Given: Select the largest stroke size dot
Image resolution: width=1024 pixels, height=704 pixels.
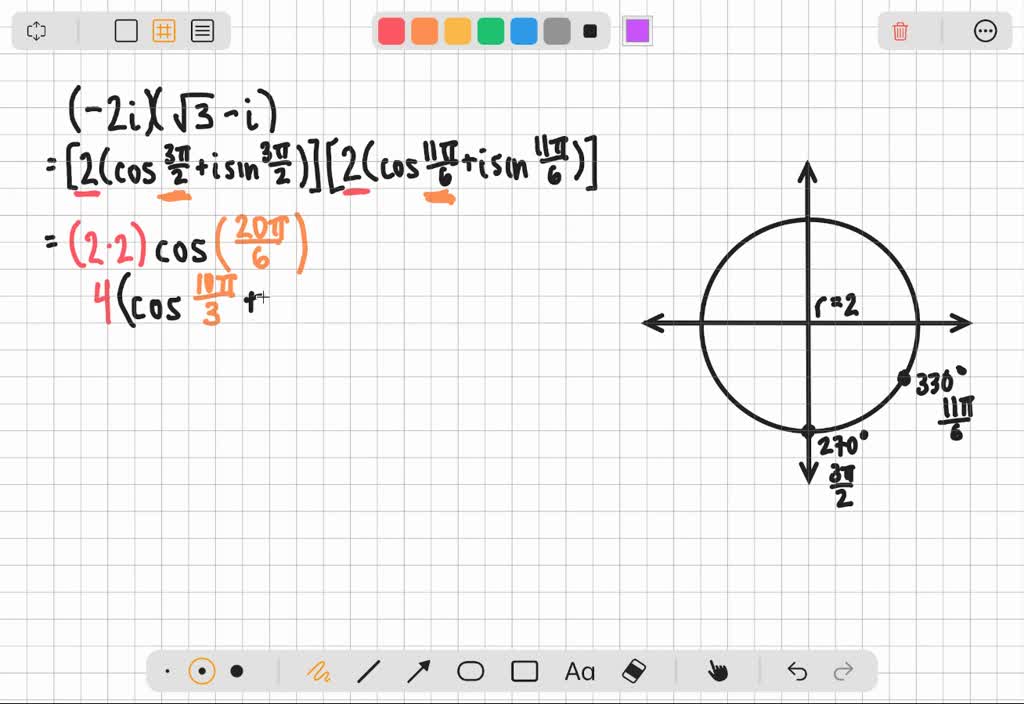Looking at the screenshot, I should pos(236,671).
